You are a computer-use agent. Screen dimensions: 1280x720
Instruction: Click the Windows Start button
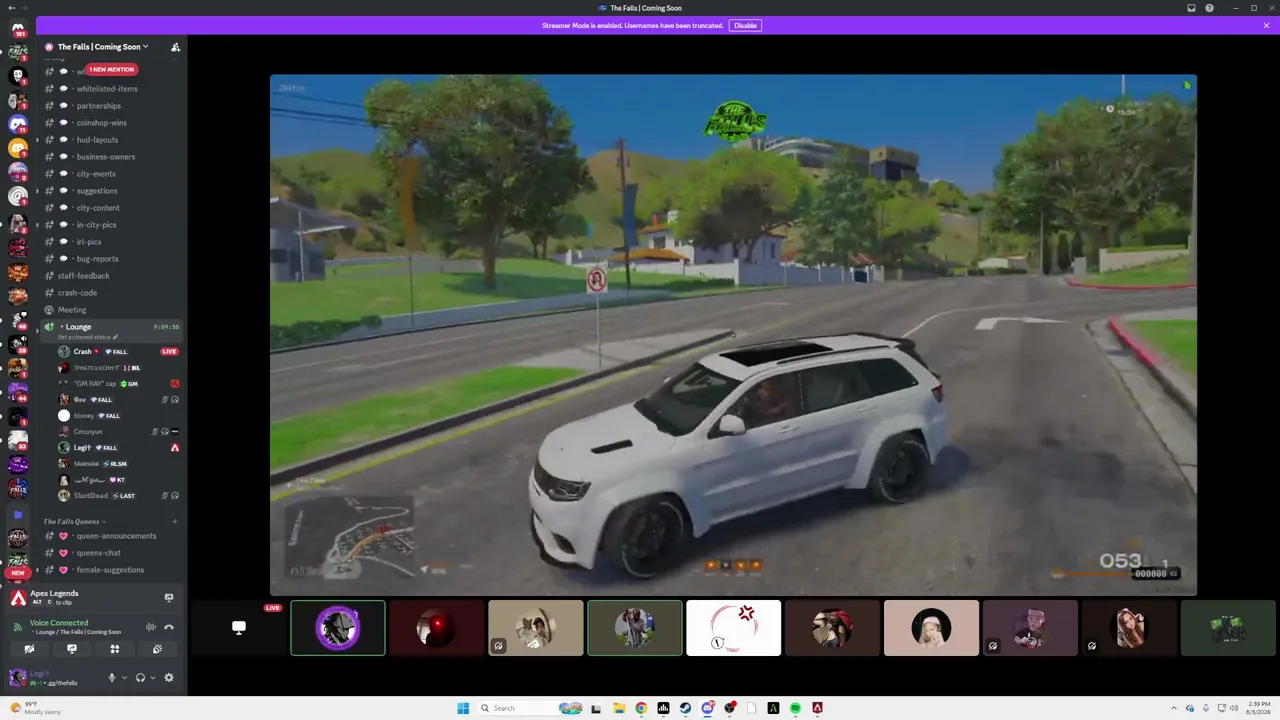coord(463,708)
